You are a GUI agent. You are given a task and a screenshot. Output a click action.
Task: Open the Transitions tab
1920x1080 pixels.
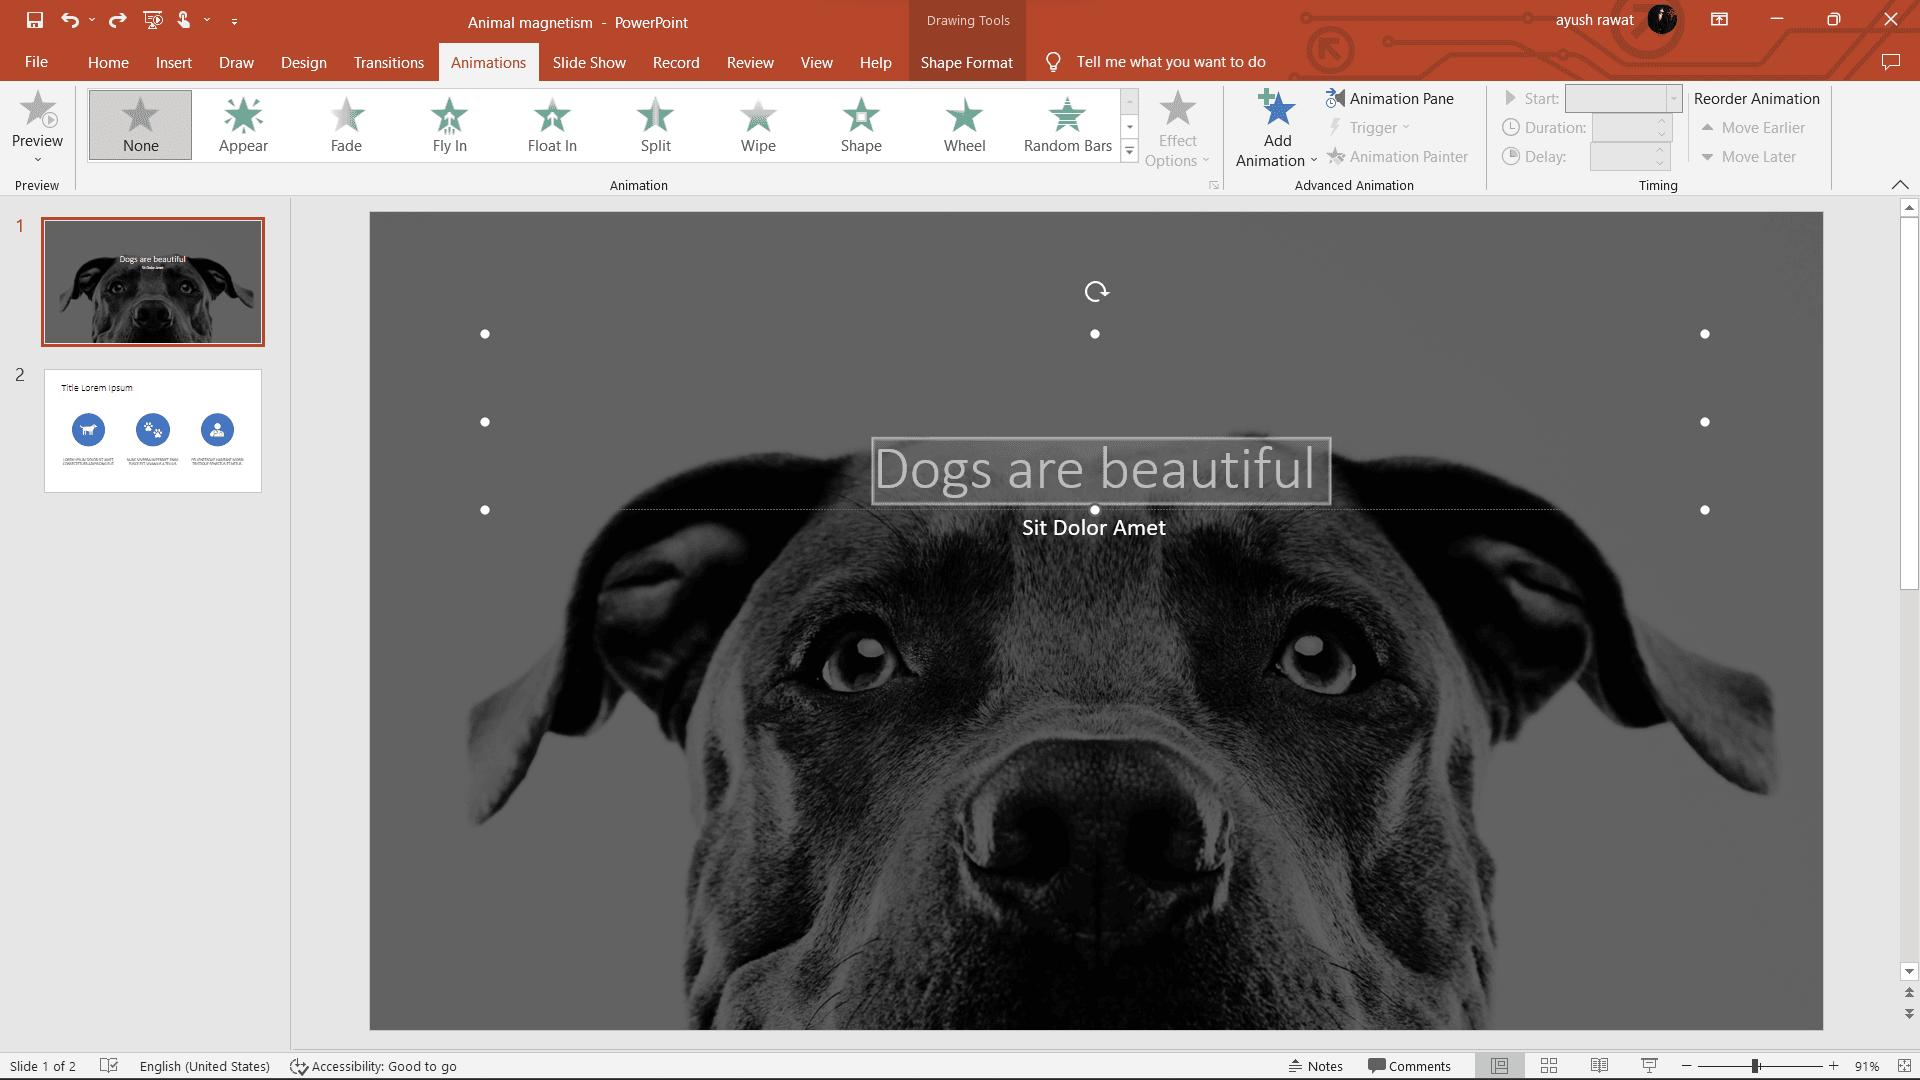point(388,62)
